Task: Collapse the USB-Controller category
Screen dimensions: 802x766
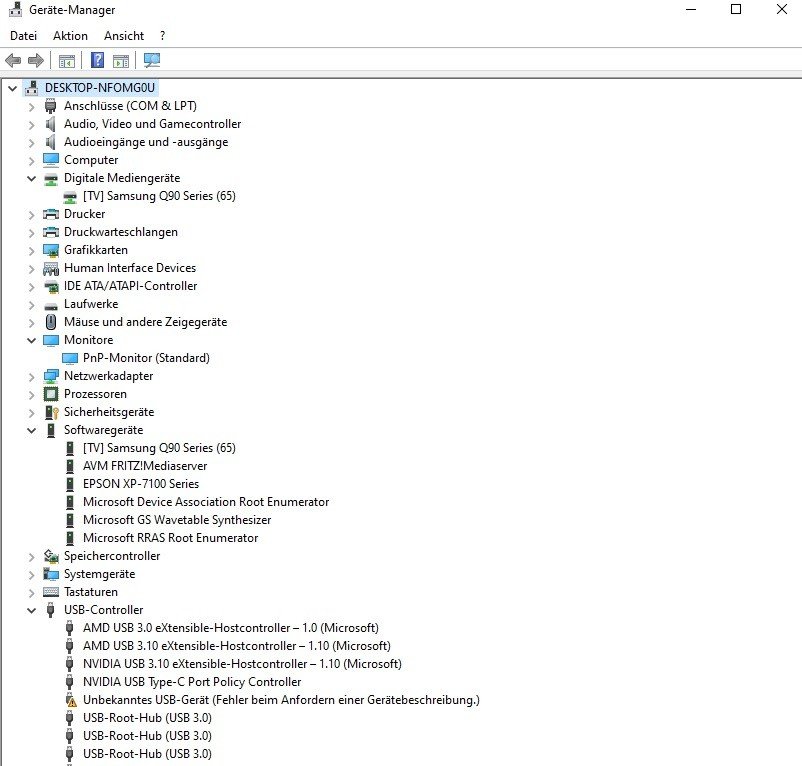Action: (x=31, y=610)
